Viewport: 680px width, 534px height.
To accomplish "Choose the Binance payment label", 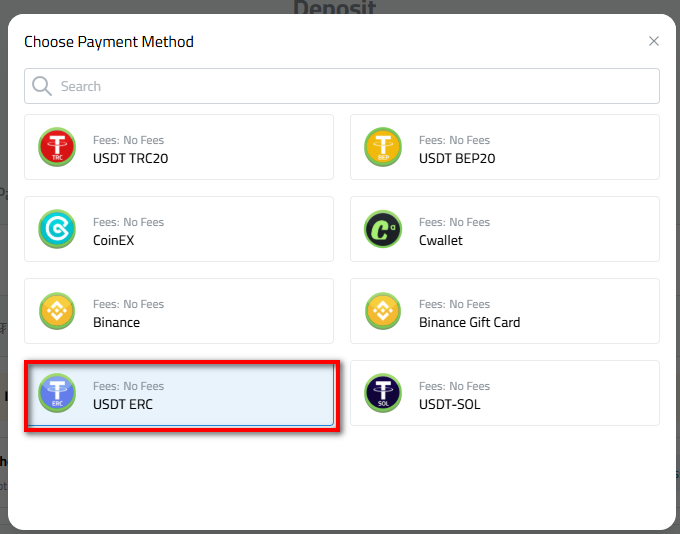I will pyautogui.click(x=116, y=322).
